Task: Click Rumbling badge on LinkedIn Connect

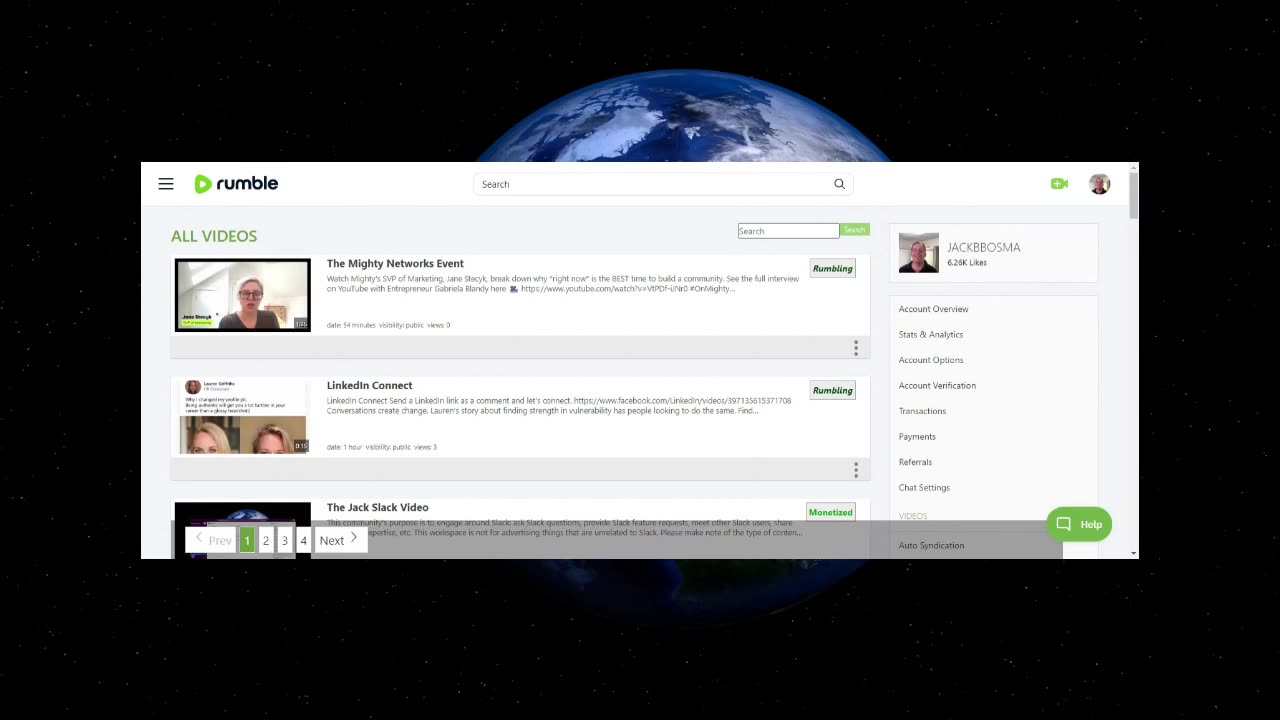Action: [832, 391]
